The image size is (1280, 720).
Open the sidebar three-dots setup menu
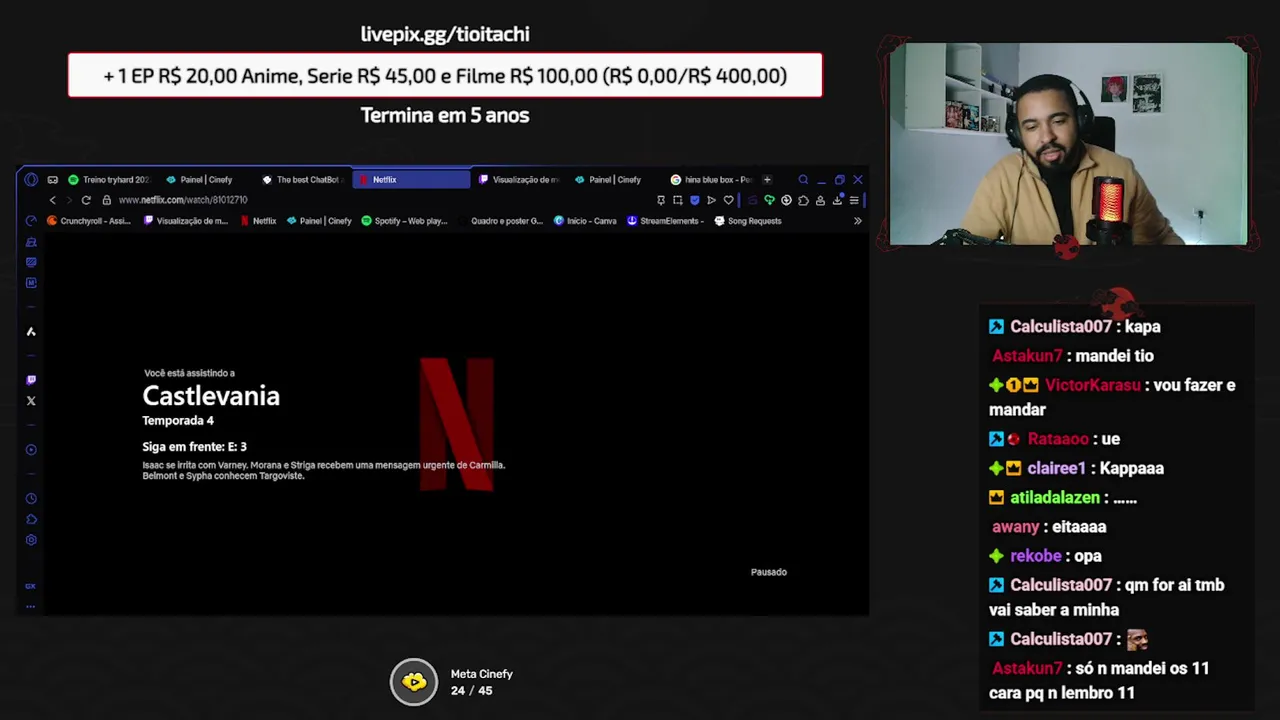[31, 606]
